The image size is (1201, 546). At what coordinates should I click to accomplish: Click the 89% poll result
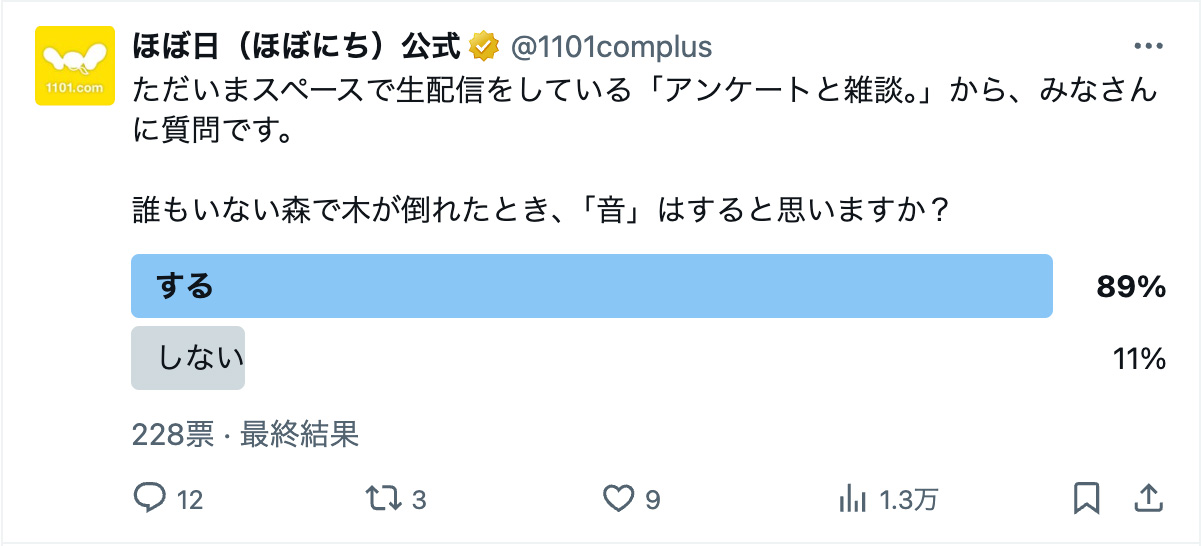(1131, 287)
